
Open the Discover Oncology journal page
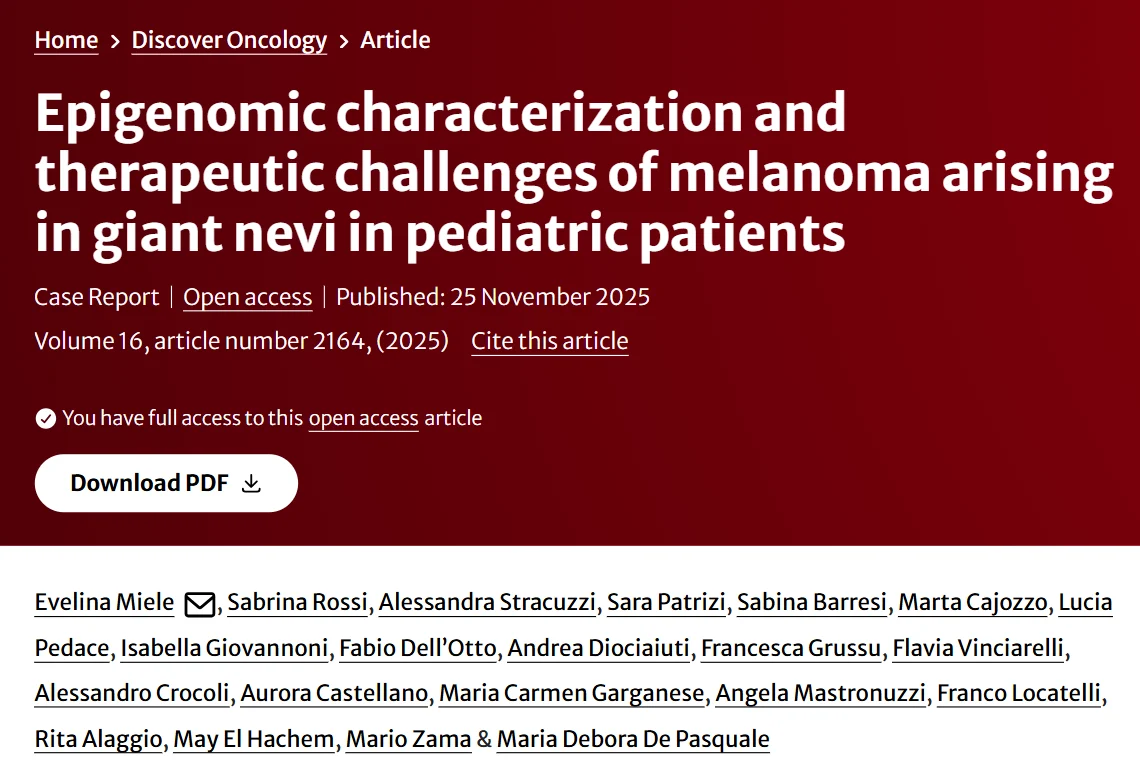tap(228, 41)
